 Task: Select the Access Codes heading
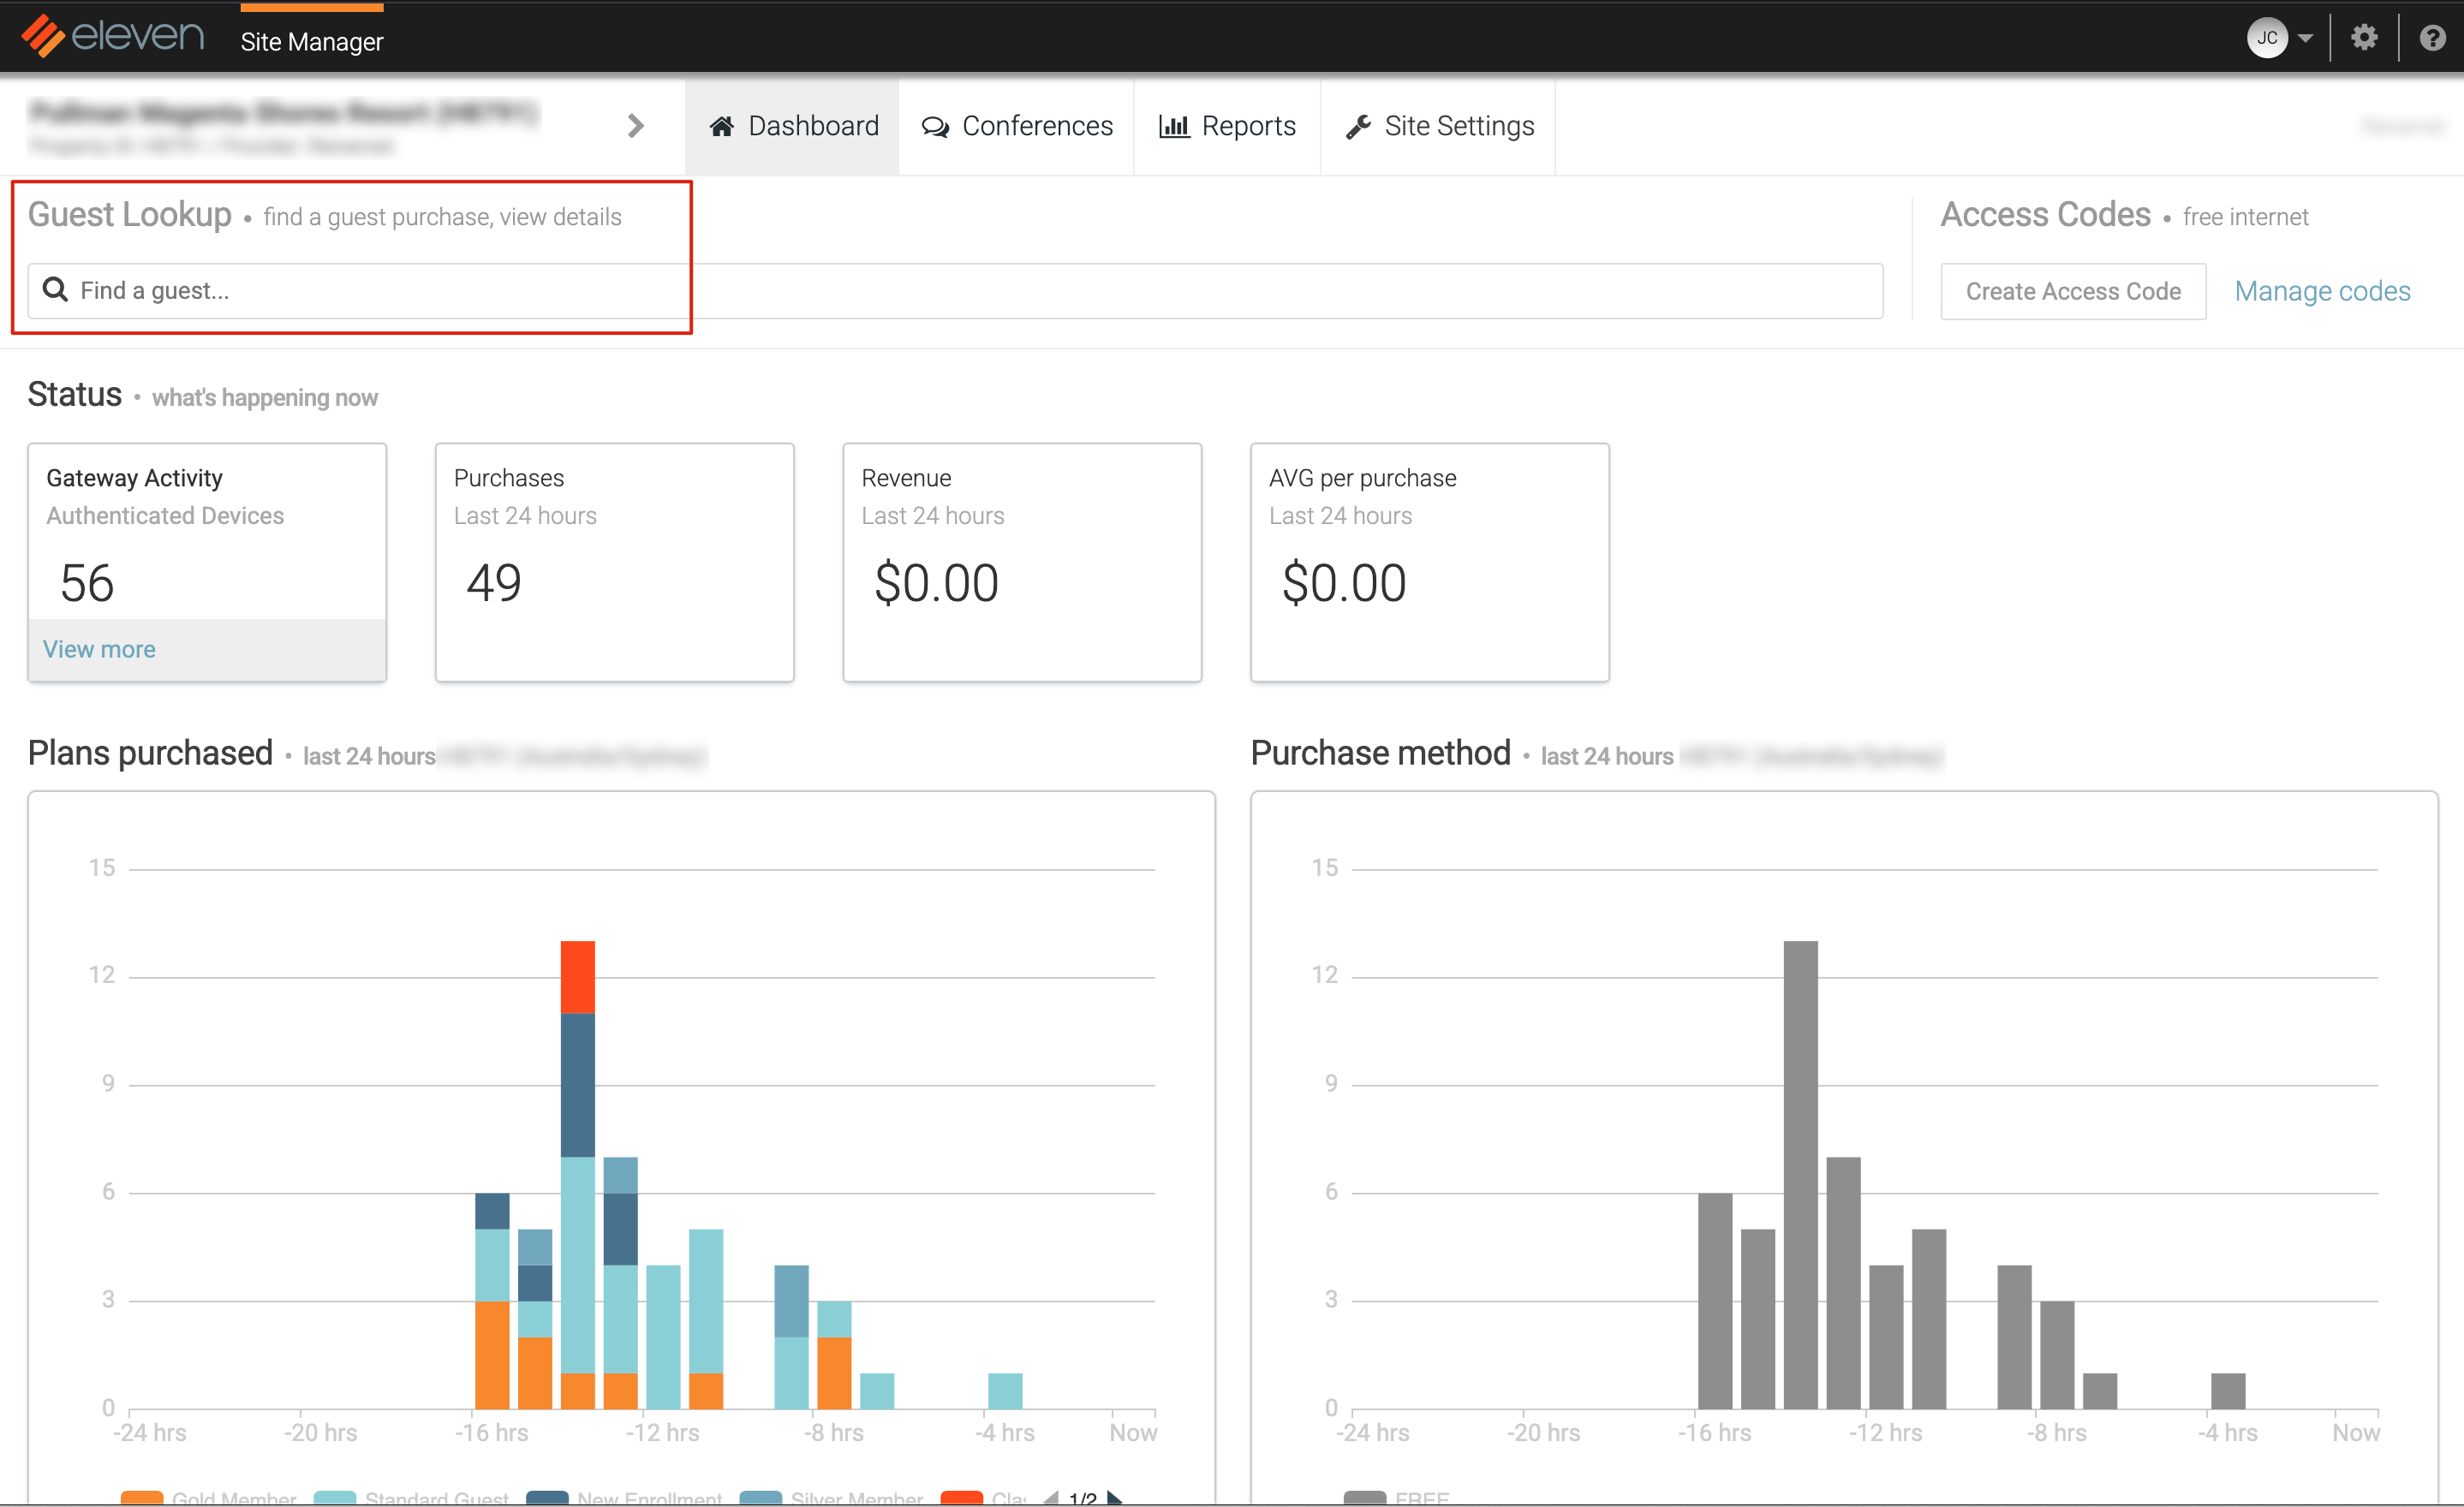(x=2046, y=215)
